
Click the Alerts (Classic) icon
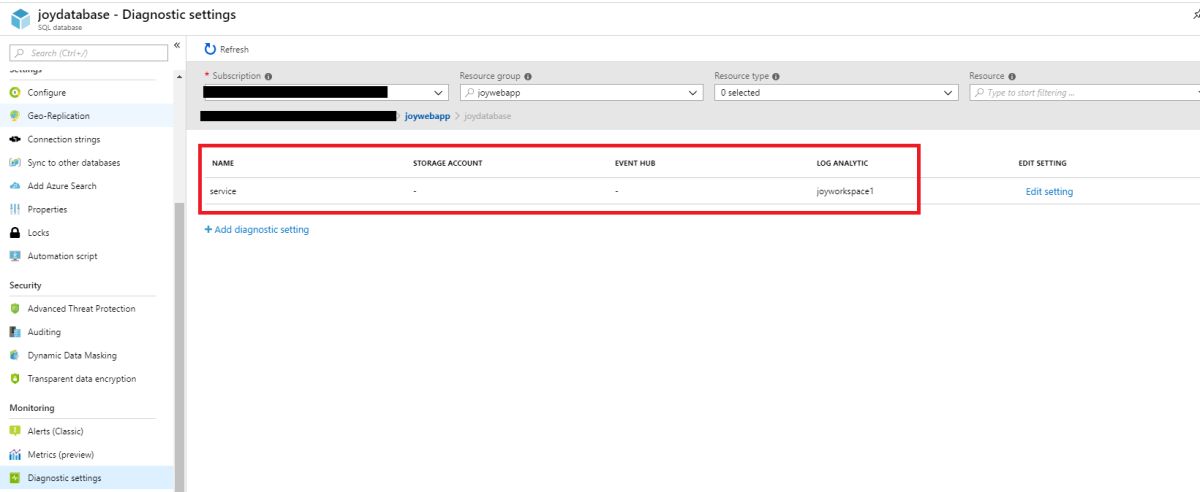click(x=15, y=431)
